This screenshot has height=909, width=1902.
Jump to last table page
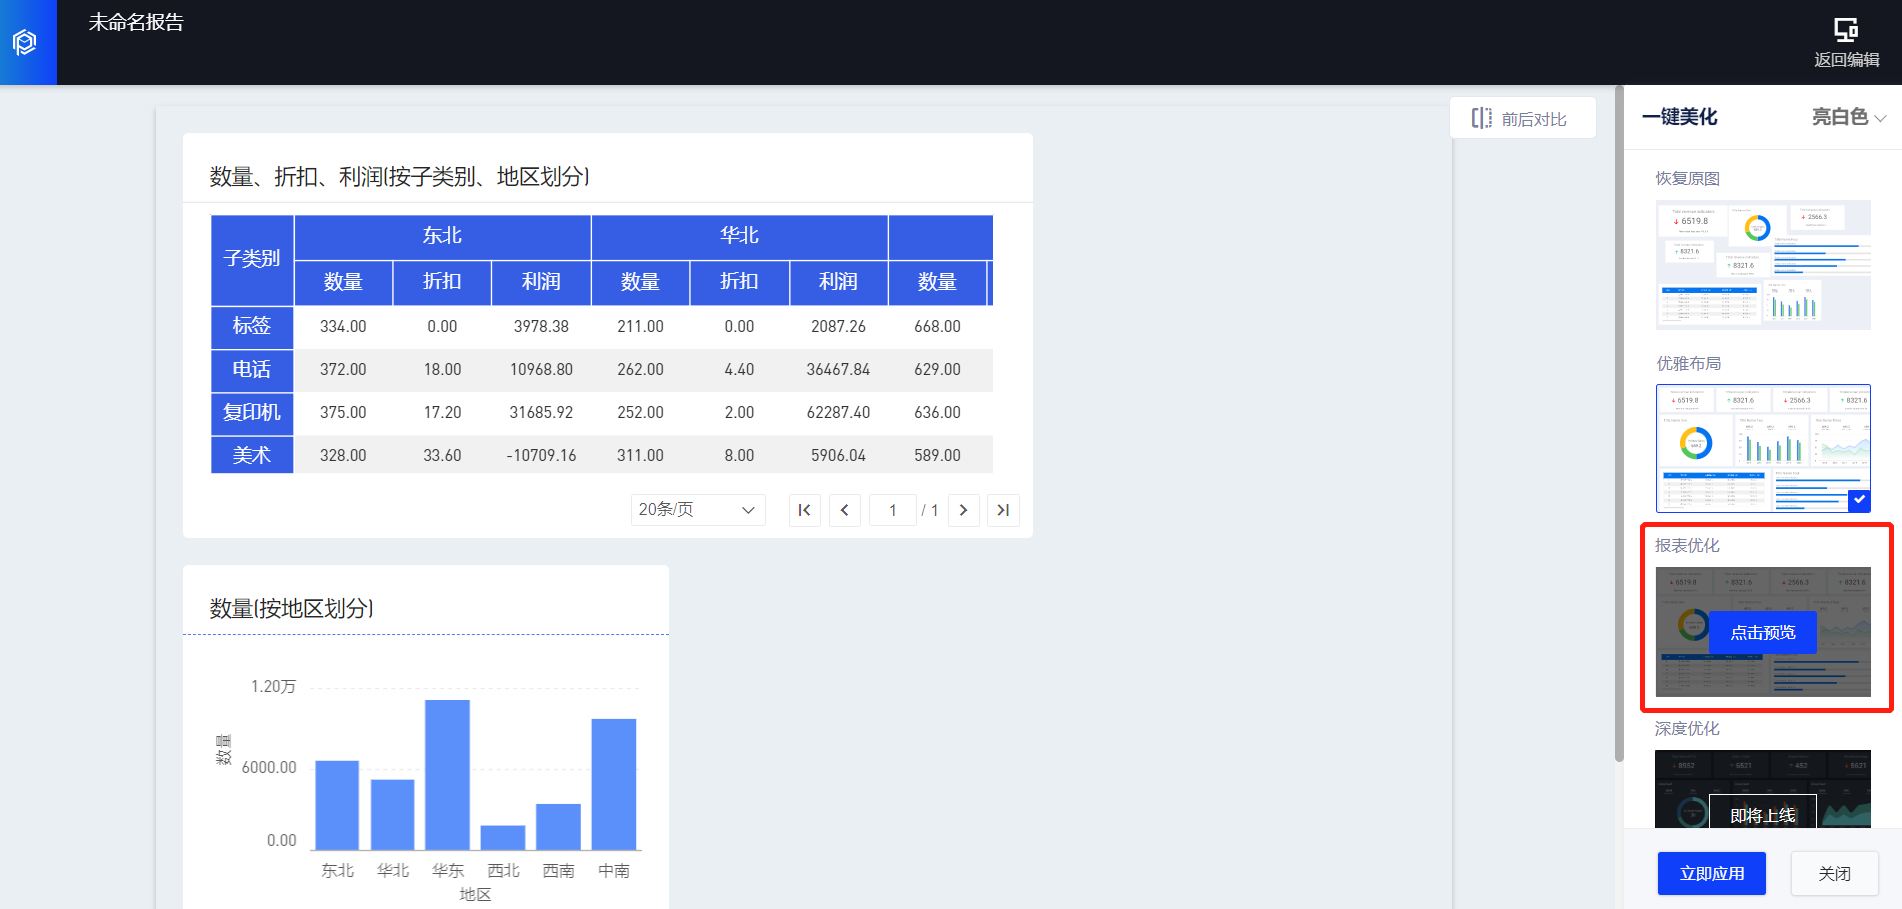click(1003, 510)
